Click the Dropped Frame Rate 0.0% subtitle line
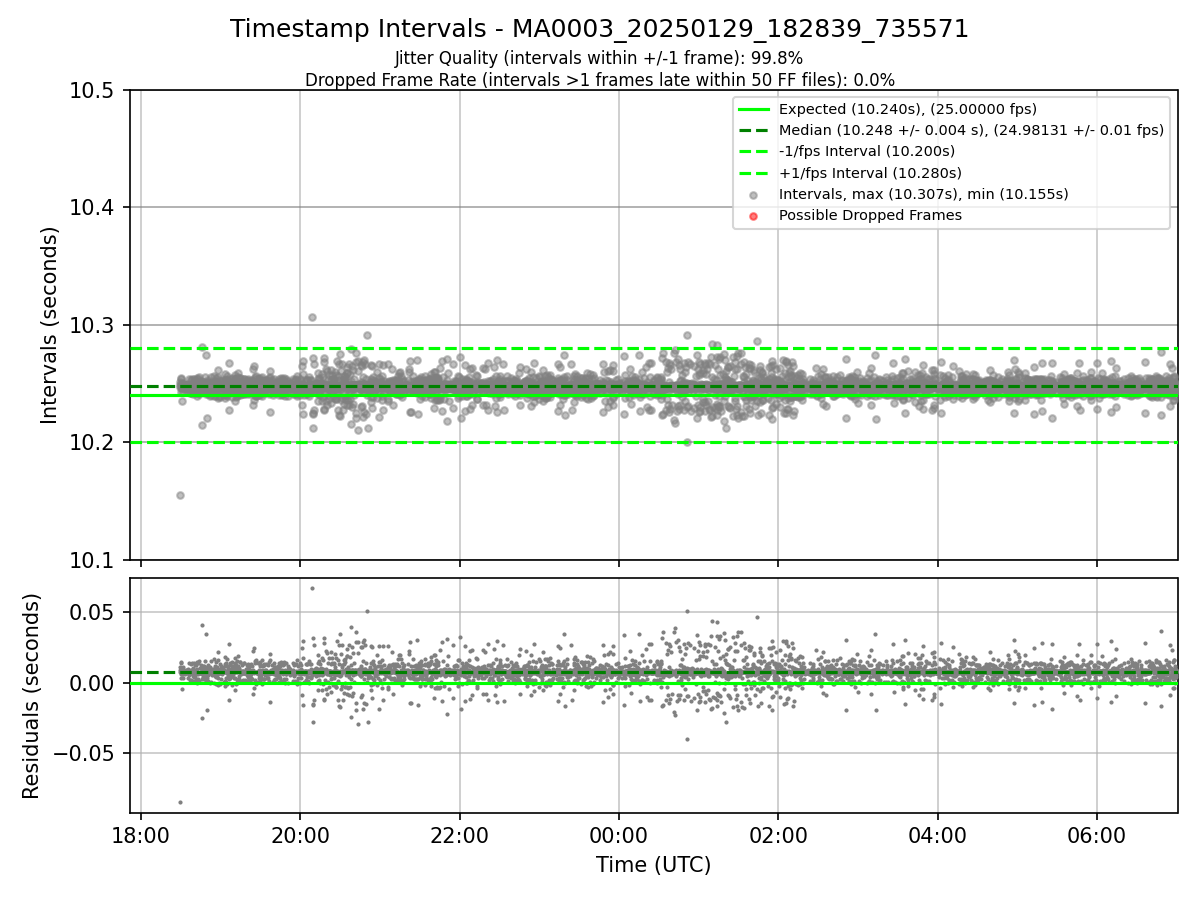Screen dimensions: 1200x900 pyautogui.click(x=599, y=79)
